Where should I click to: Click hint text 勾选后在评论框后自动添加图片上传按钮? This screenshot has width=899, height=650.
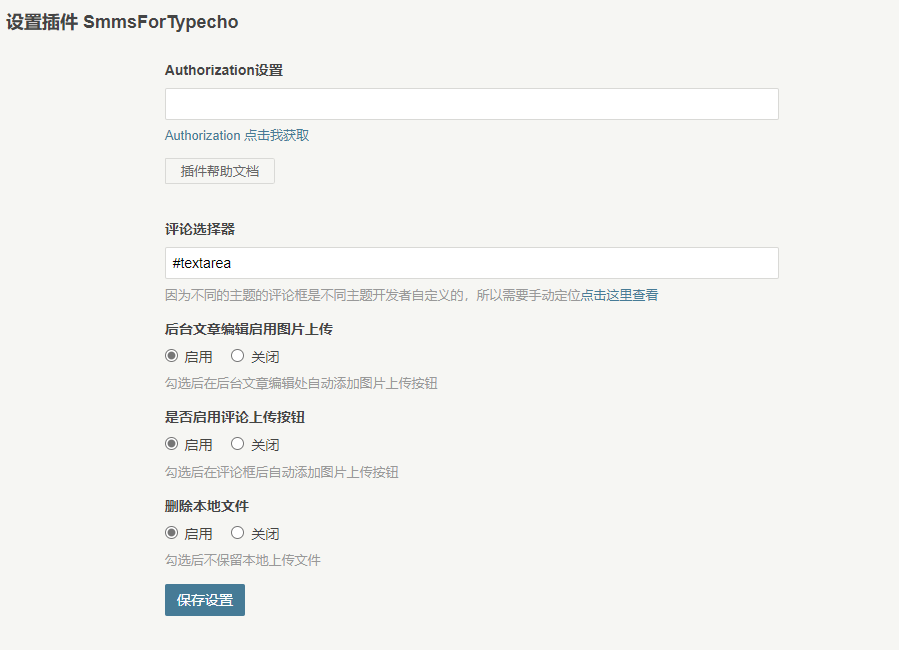click(x=282, y=472)
